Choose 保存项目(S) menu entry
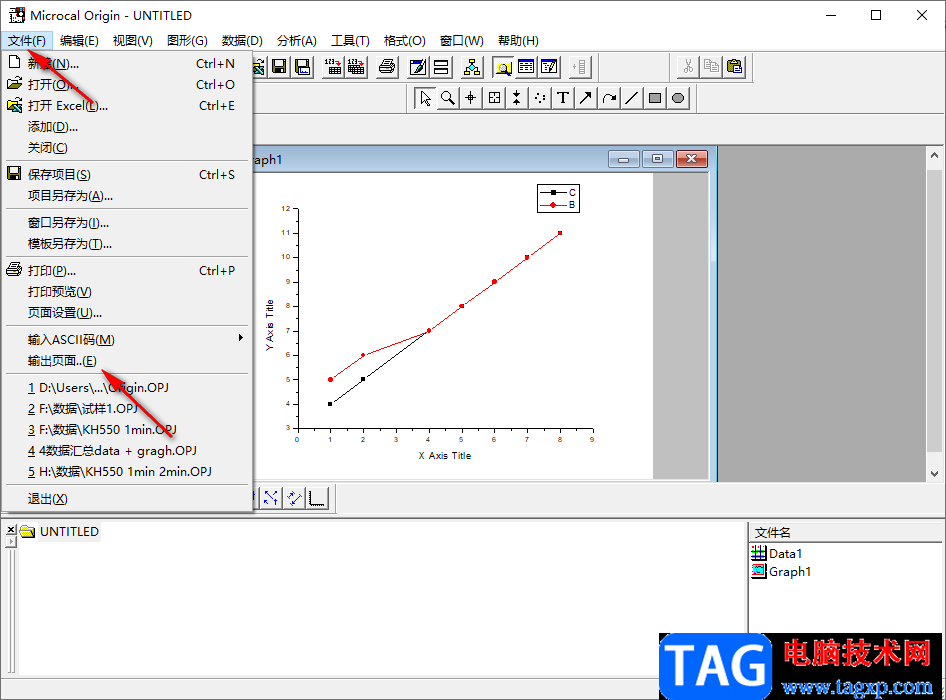 [x=127, y=174]
